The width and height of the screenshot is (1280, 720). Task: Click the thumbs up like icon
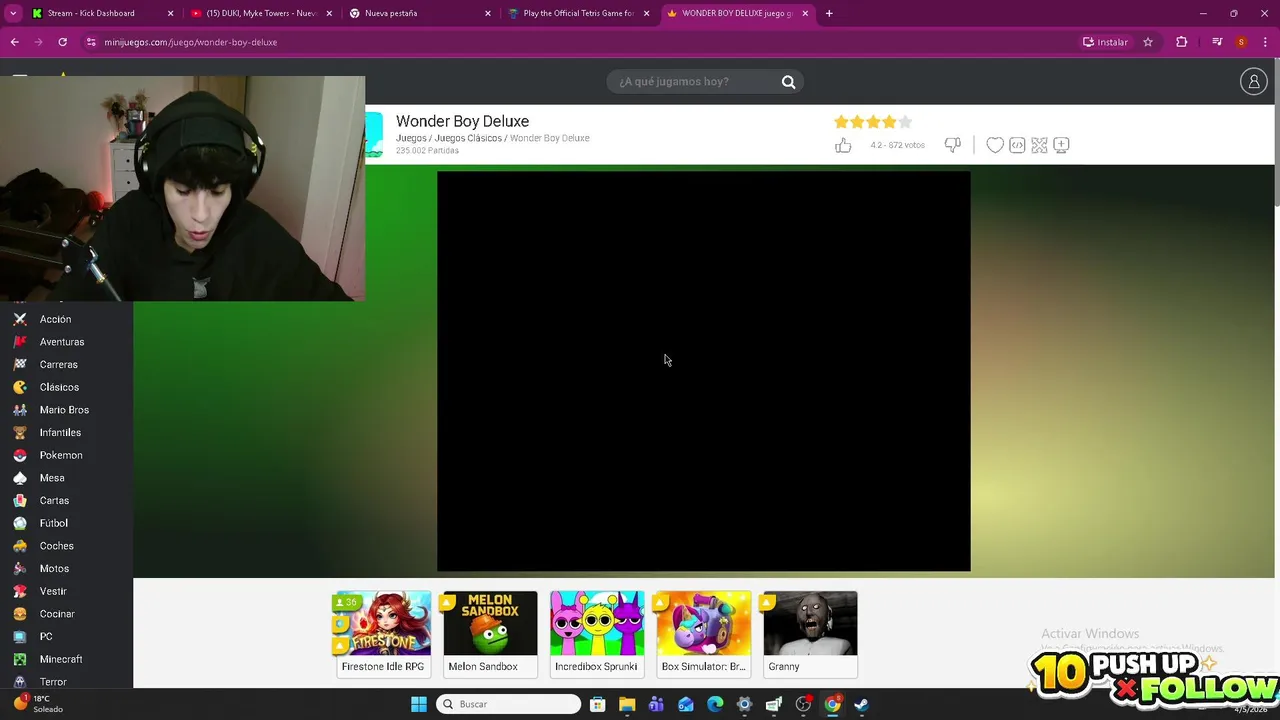coord(843,145)
